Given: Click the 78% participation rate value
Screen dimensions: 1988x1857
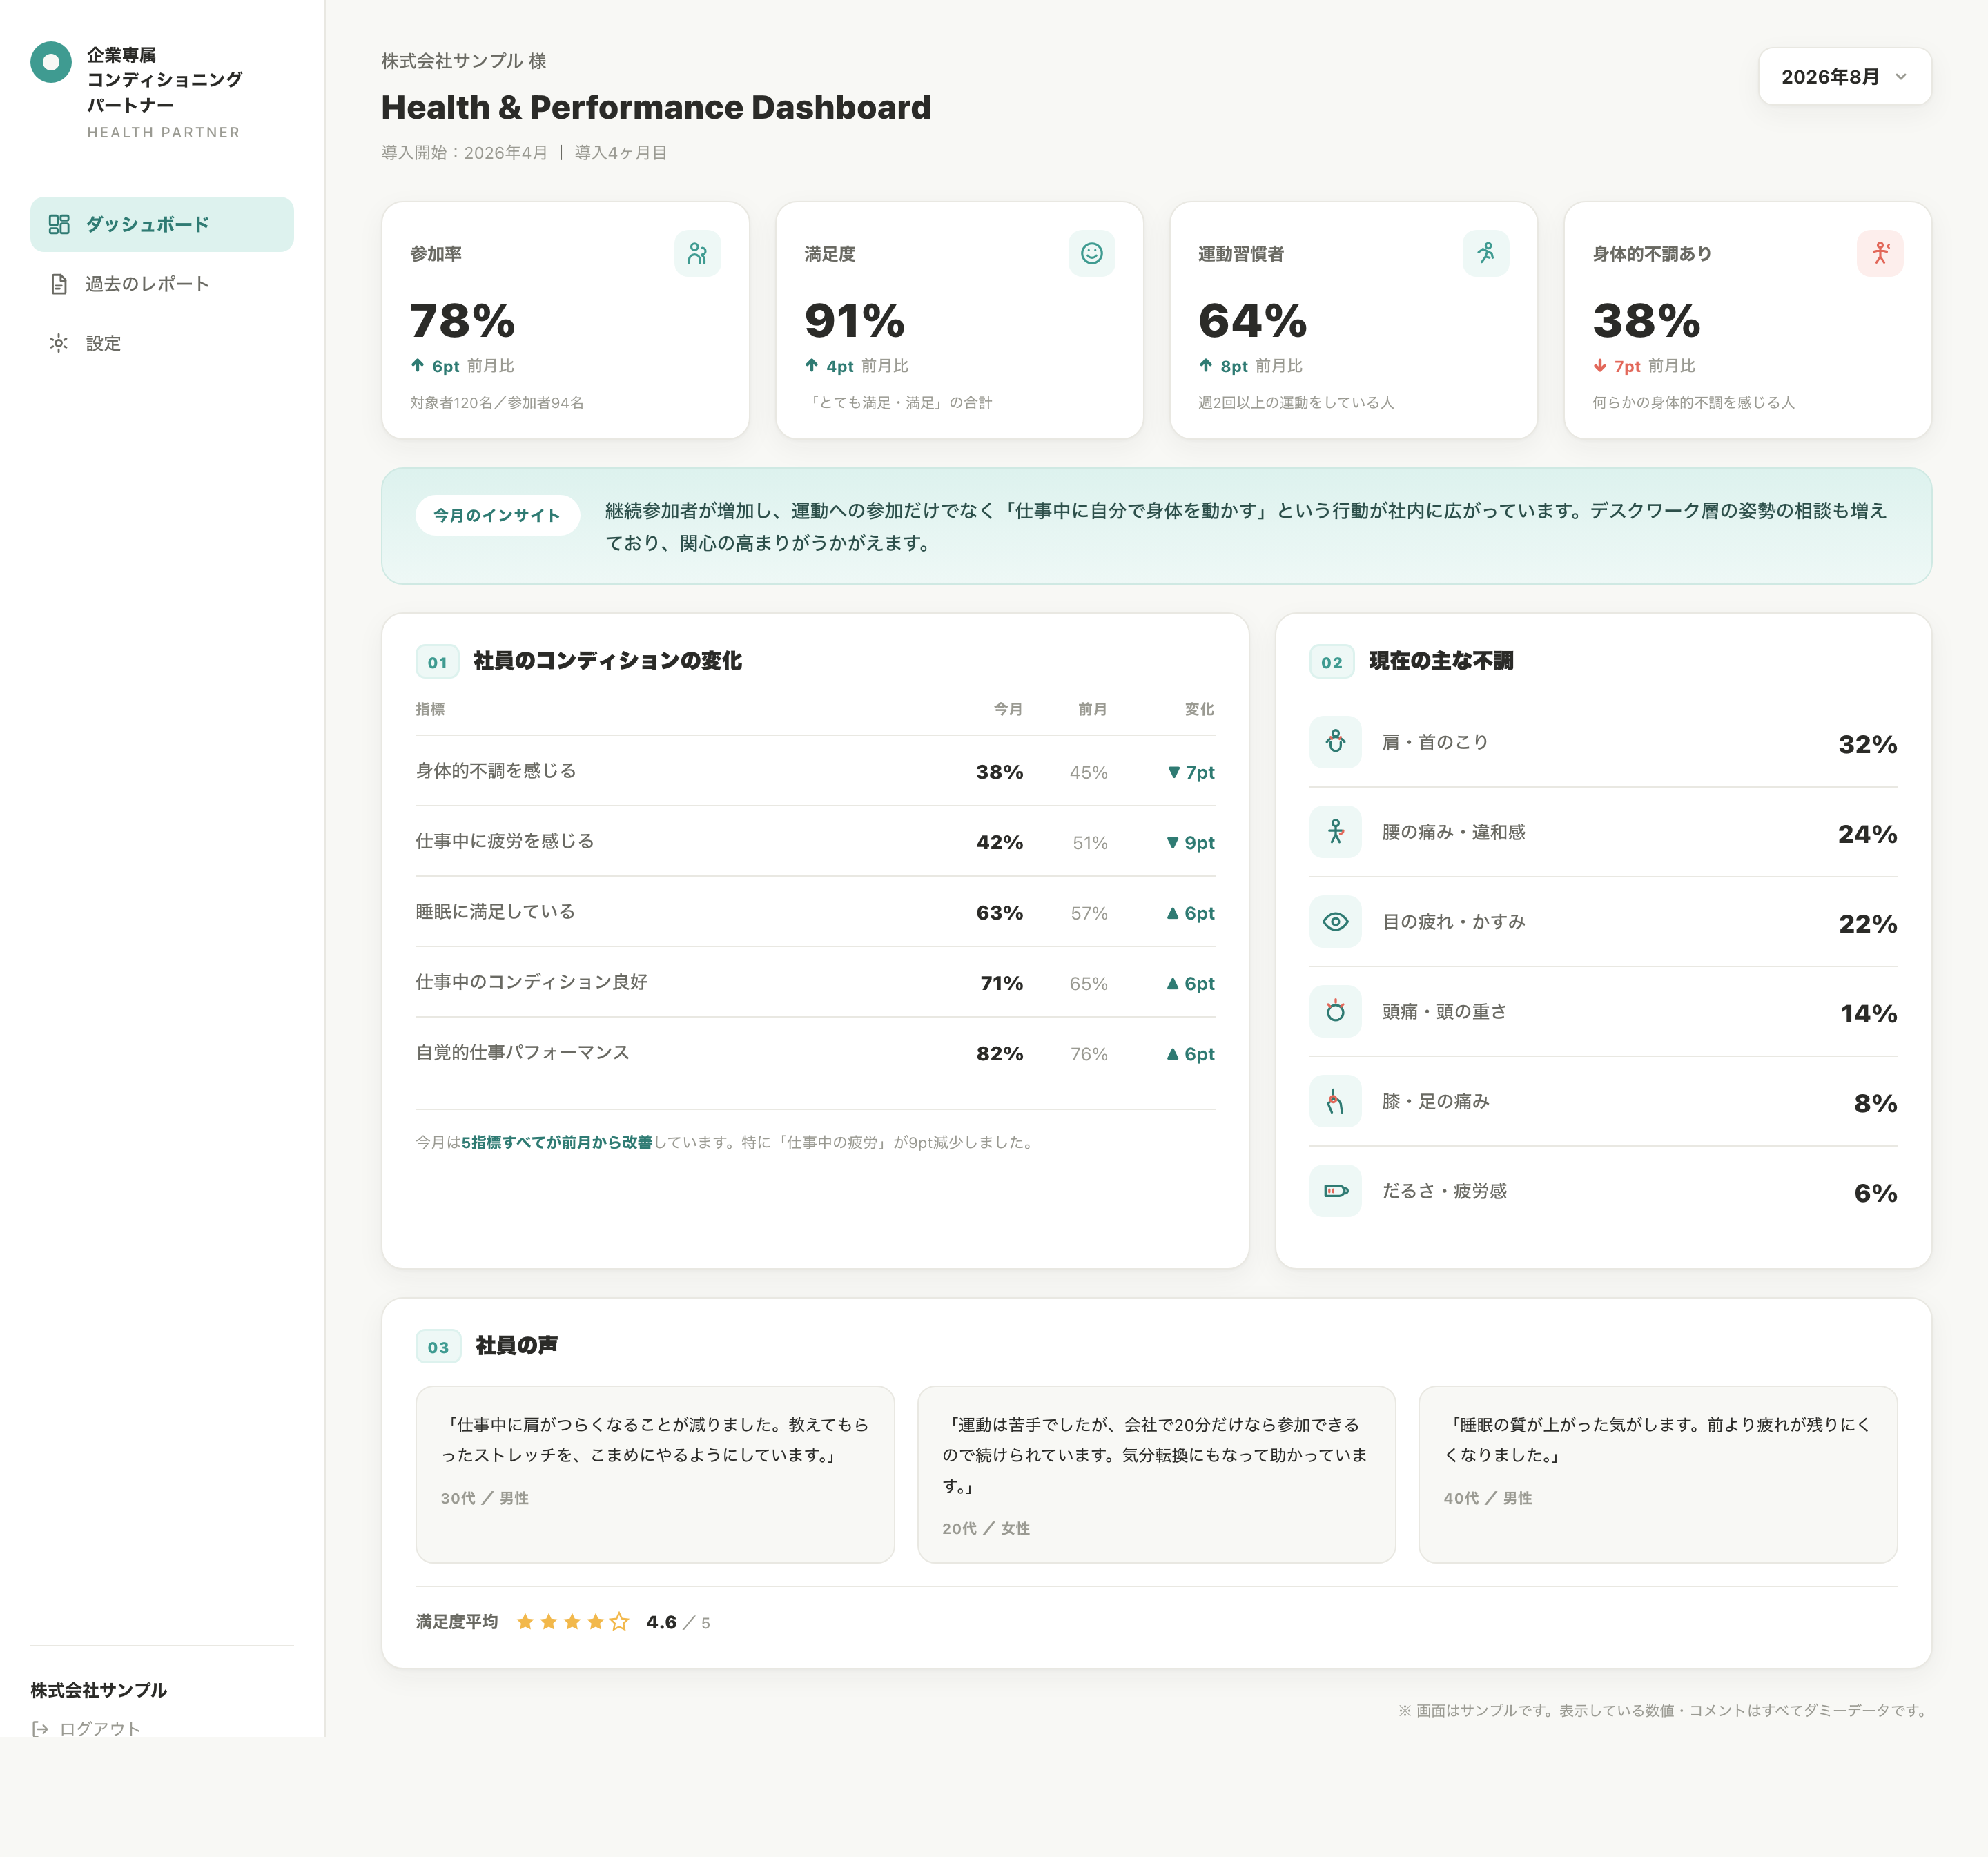Looking at the screenshot, I should pos(462,321).
